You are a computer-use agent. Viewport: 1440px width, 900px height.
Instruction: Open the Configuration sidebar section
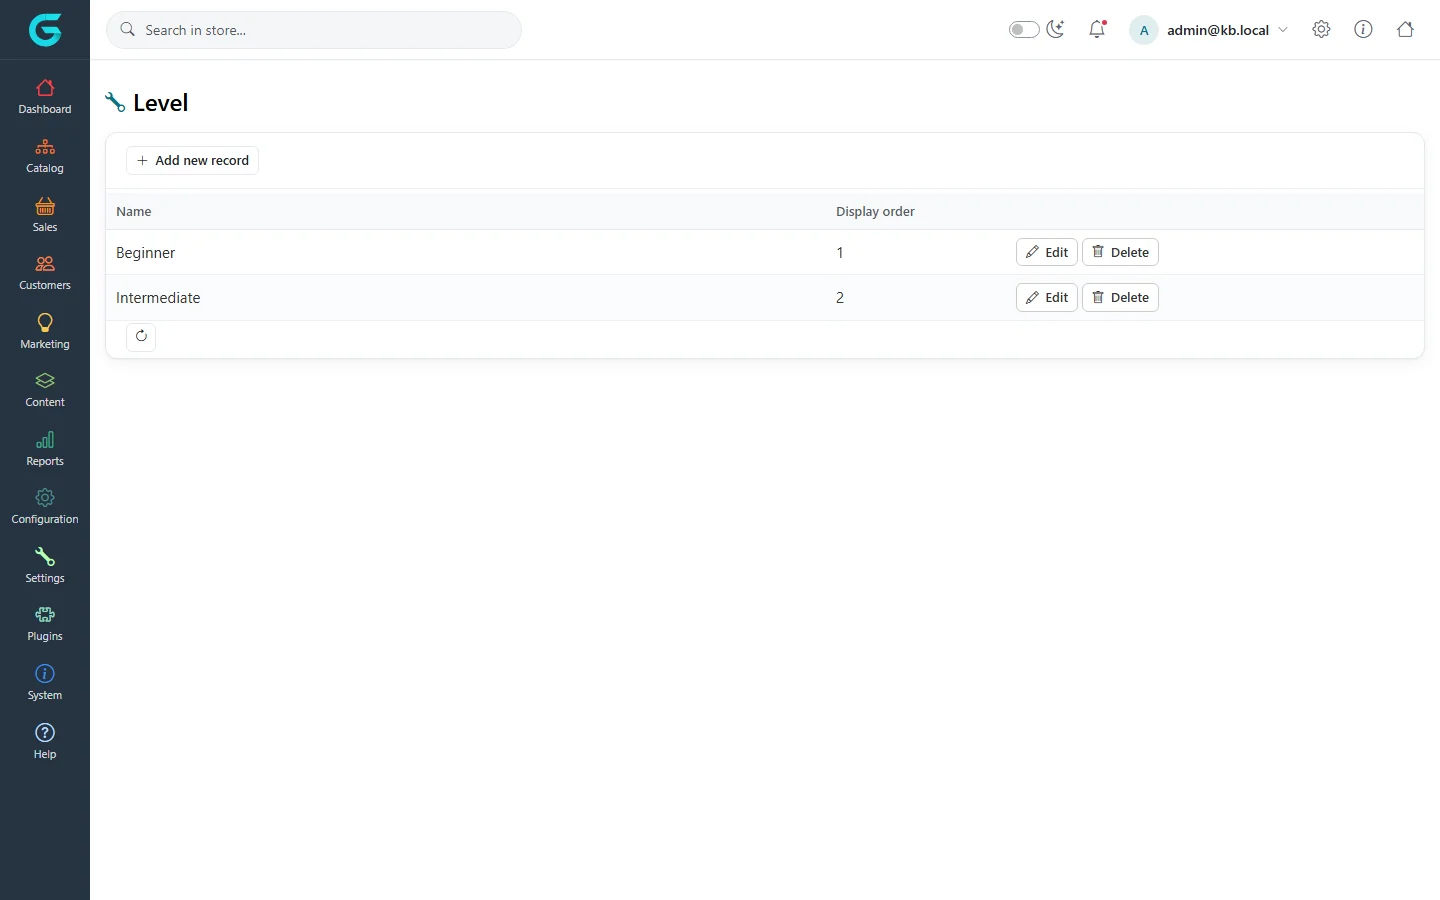tap(45, 507)
